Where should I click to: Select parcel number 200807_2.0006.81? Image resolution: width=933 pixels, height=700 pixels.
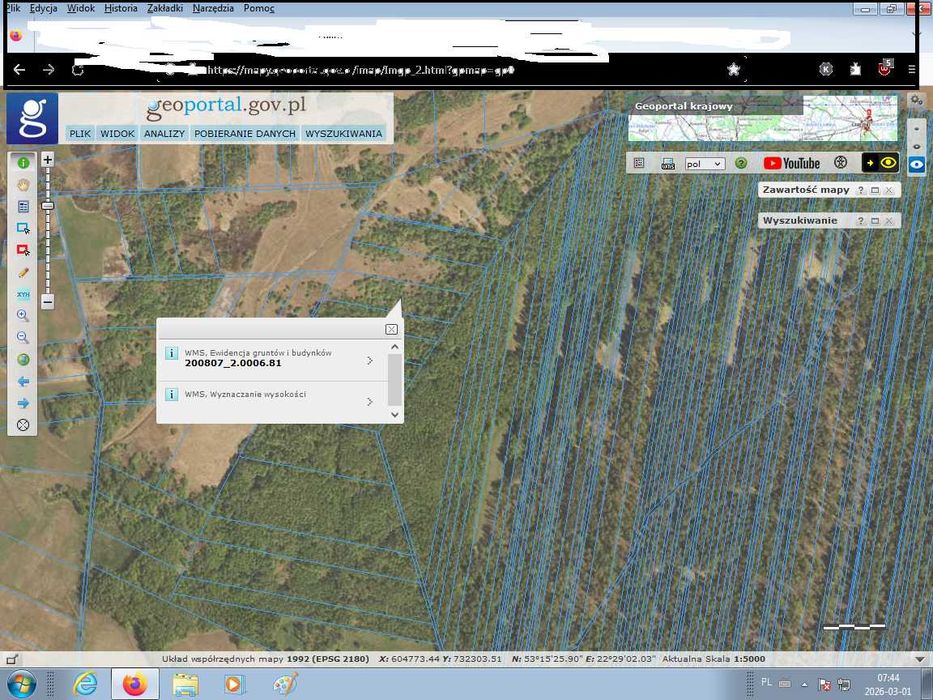click(x=233, y=363)
